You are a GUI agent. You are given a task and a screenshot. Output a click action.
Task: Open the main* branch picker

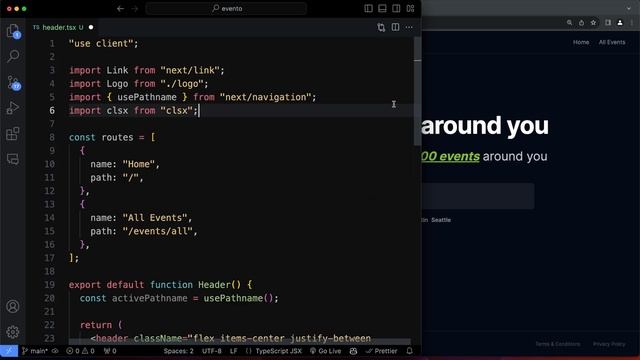pos(35,351)
